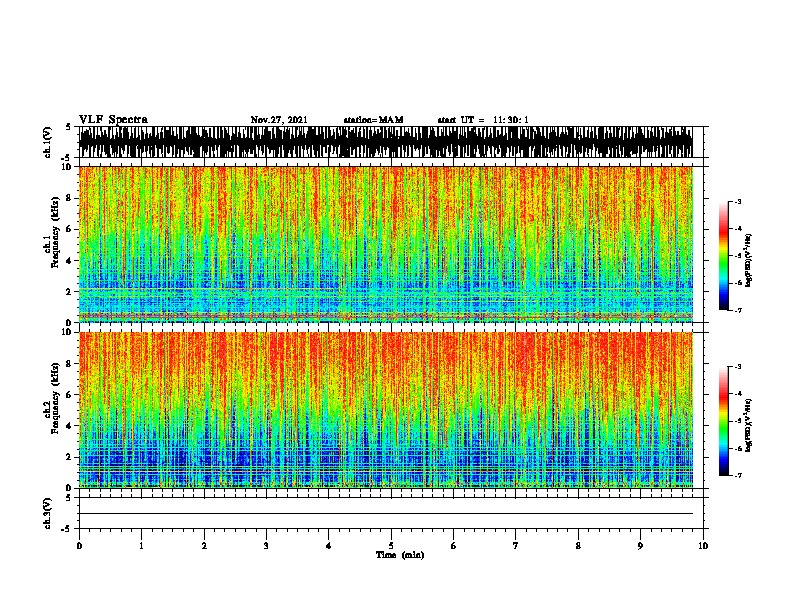Click the "VLF Spectra" title text
The image size is (792, 612).
click(x=113, y=120)
